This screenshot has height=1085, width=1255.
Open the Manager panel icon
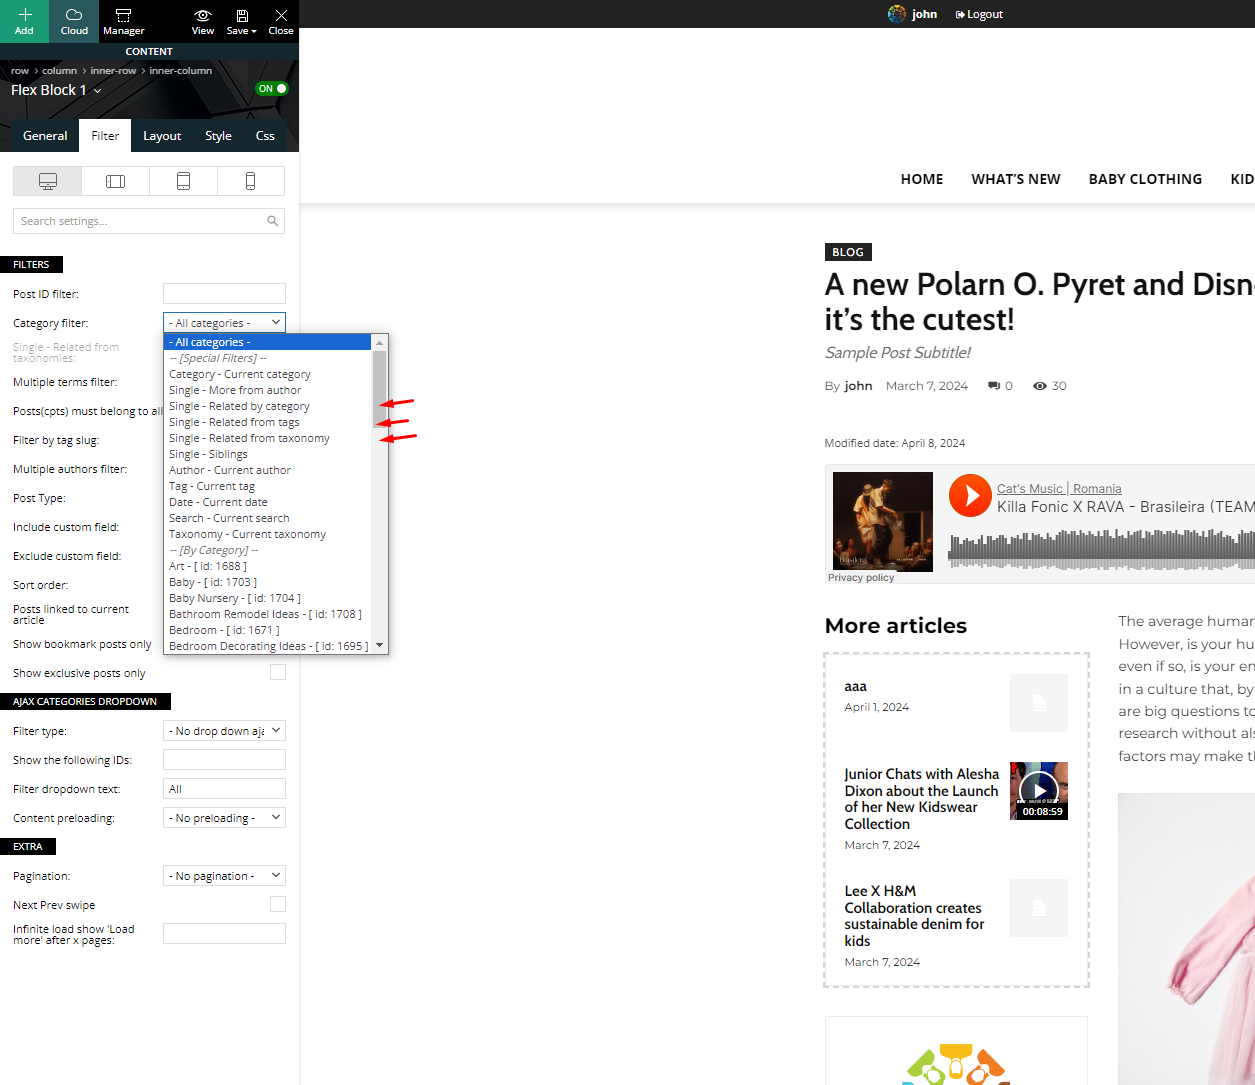click(123, 15)
